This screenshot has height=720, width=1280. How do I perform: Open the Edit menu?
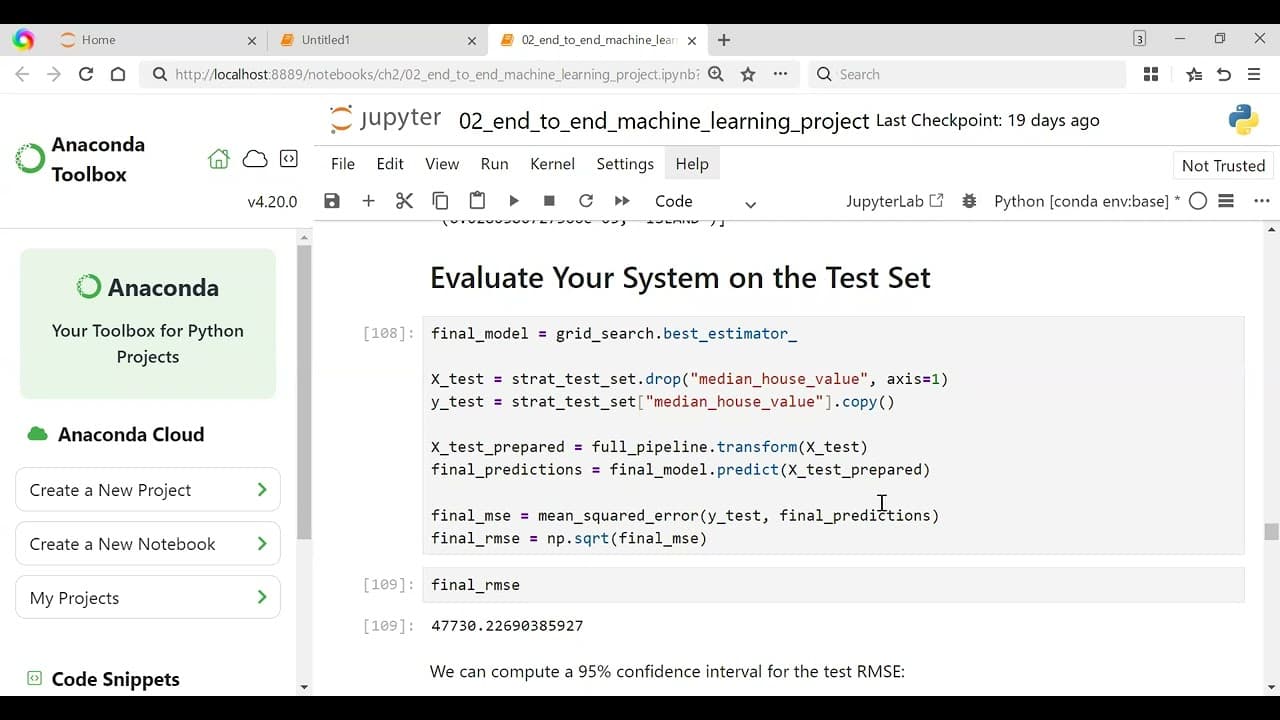click(390, 164)
